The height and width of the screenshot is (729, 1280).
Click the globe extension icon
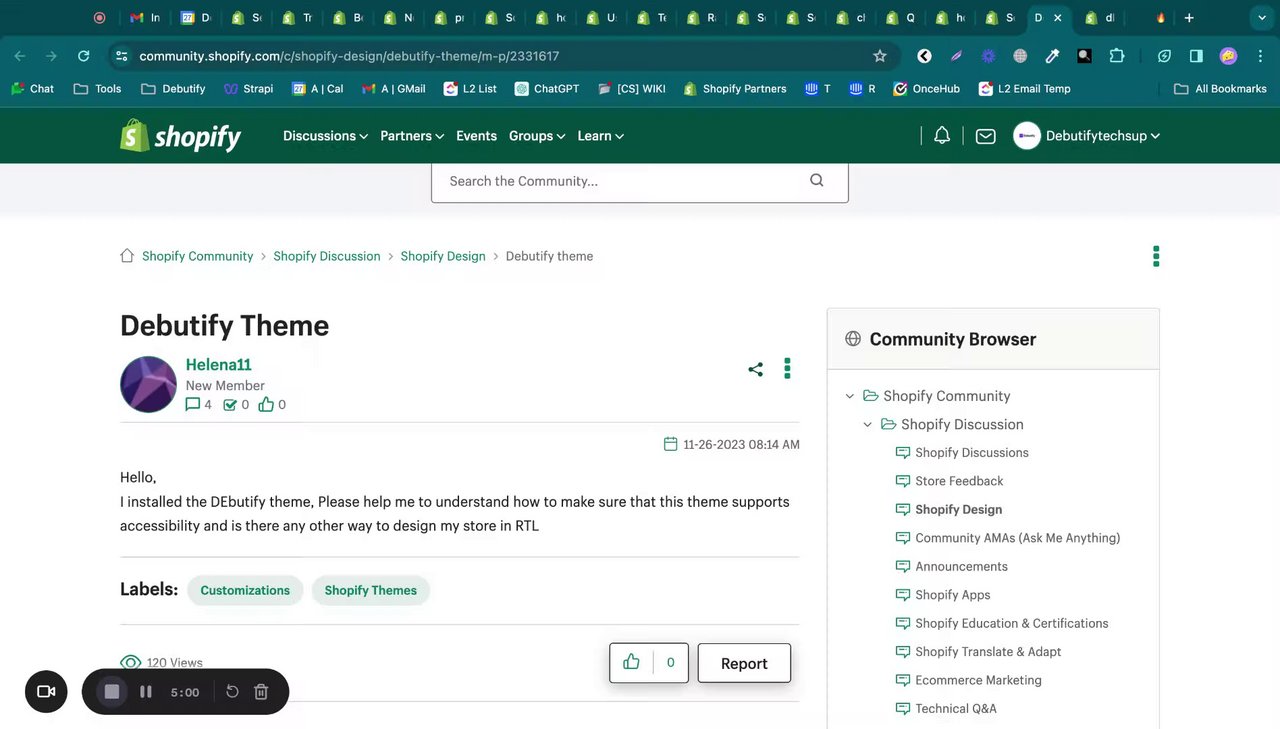click(1020, 56)
